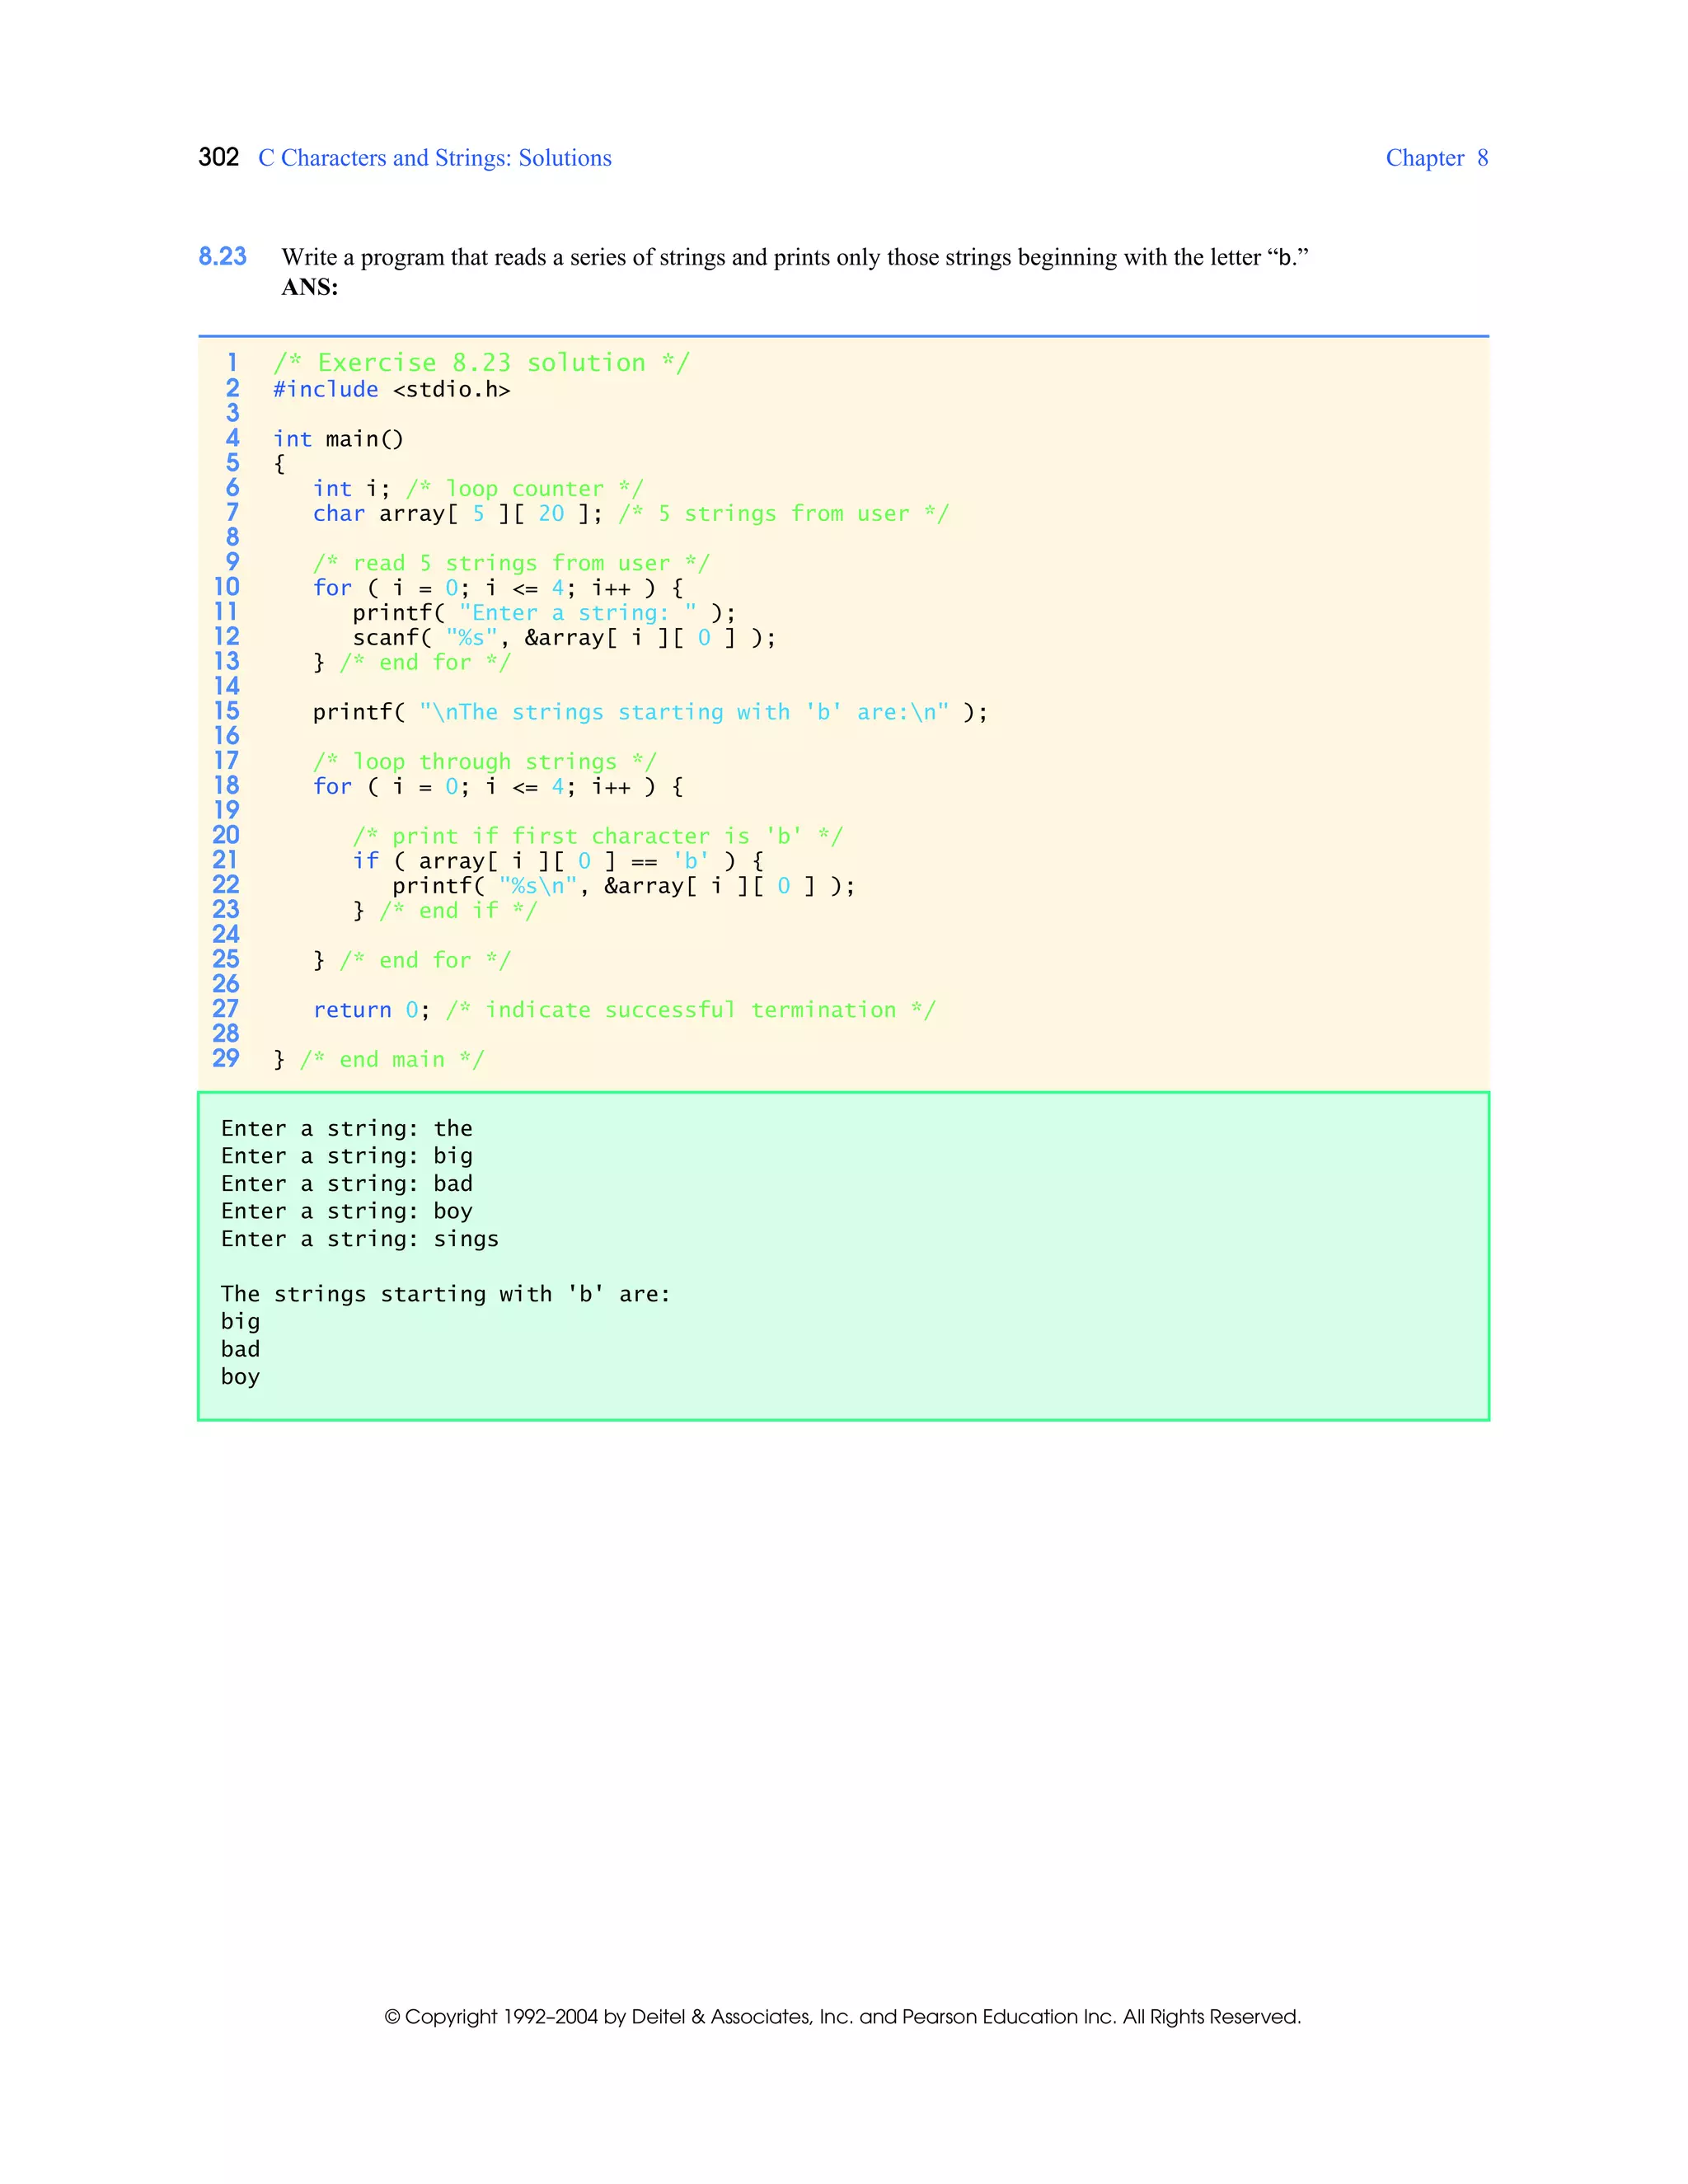Click the 'return' keyword on line 27
The image size is (1688, 2184).
pyautogui.click(x=352, y=1010)
